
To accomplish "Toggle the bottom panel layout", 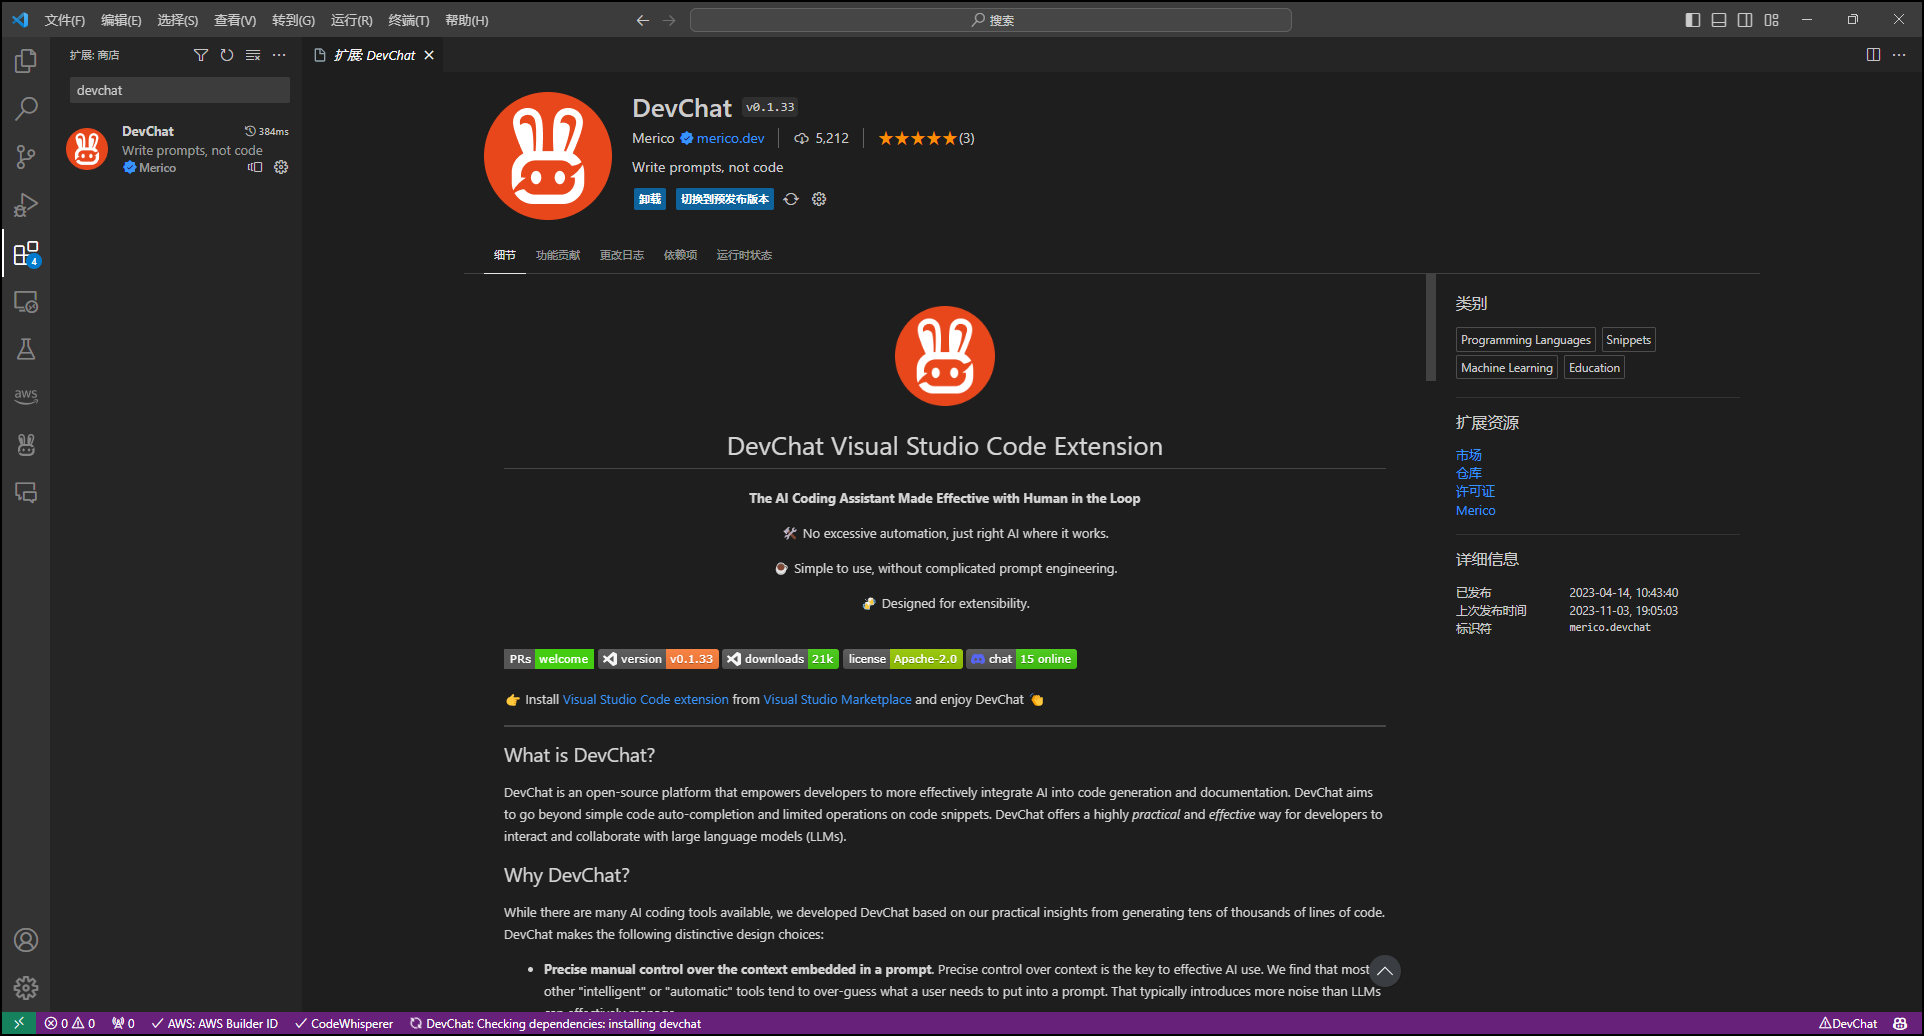I will click(x=1719, y=20).
